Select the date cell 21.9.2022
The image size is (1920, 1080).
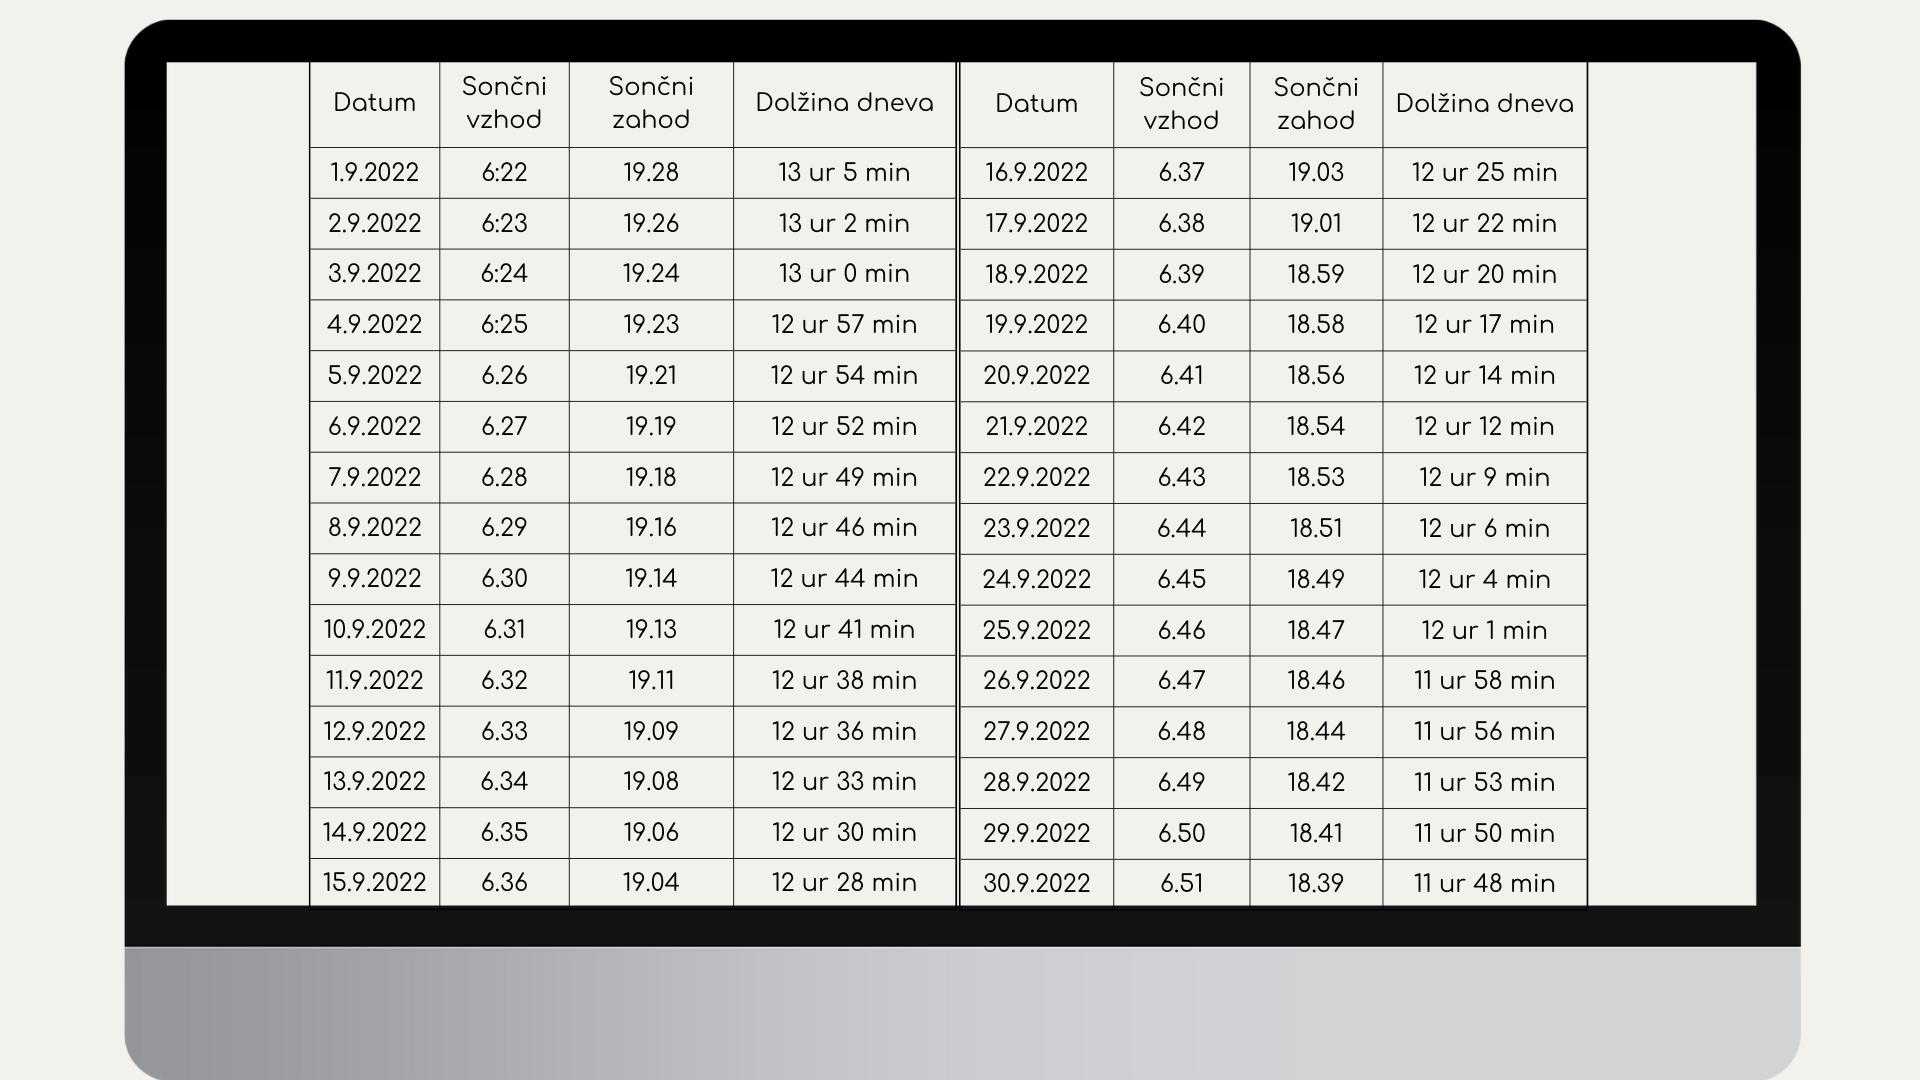point(1036,427)
